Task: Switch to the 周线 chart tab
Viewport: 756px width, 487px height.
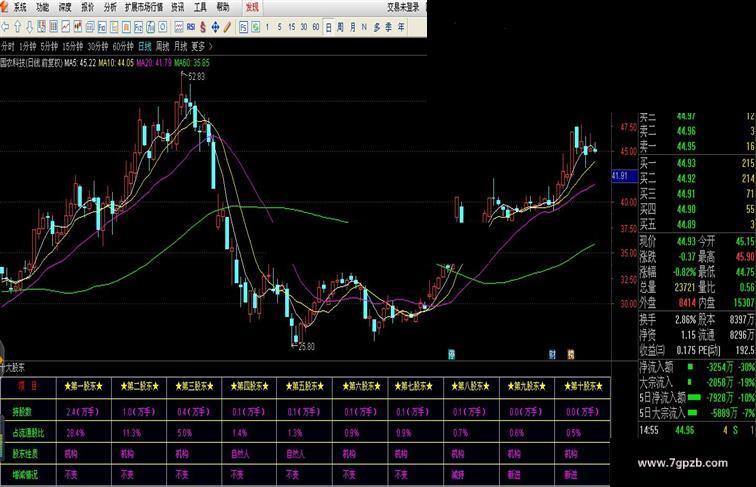Action: point(162,47)
